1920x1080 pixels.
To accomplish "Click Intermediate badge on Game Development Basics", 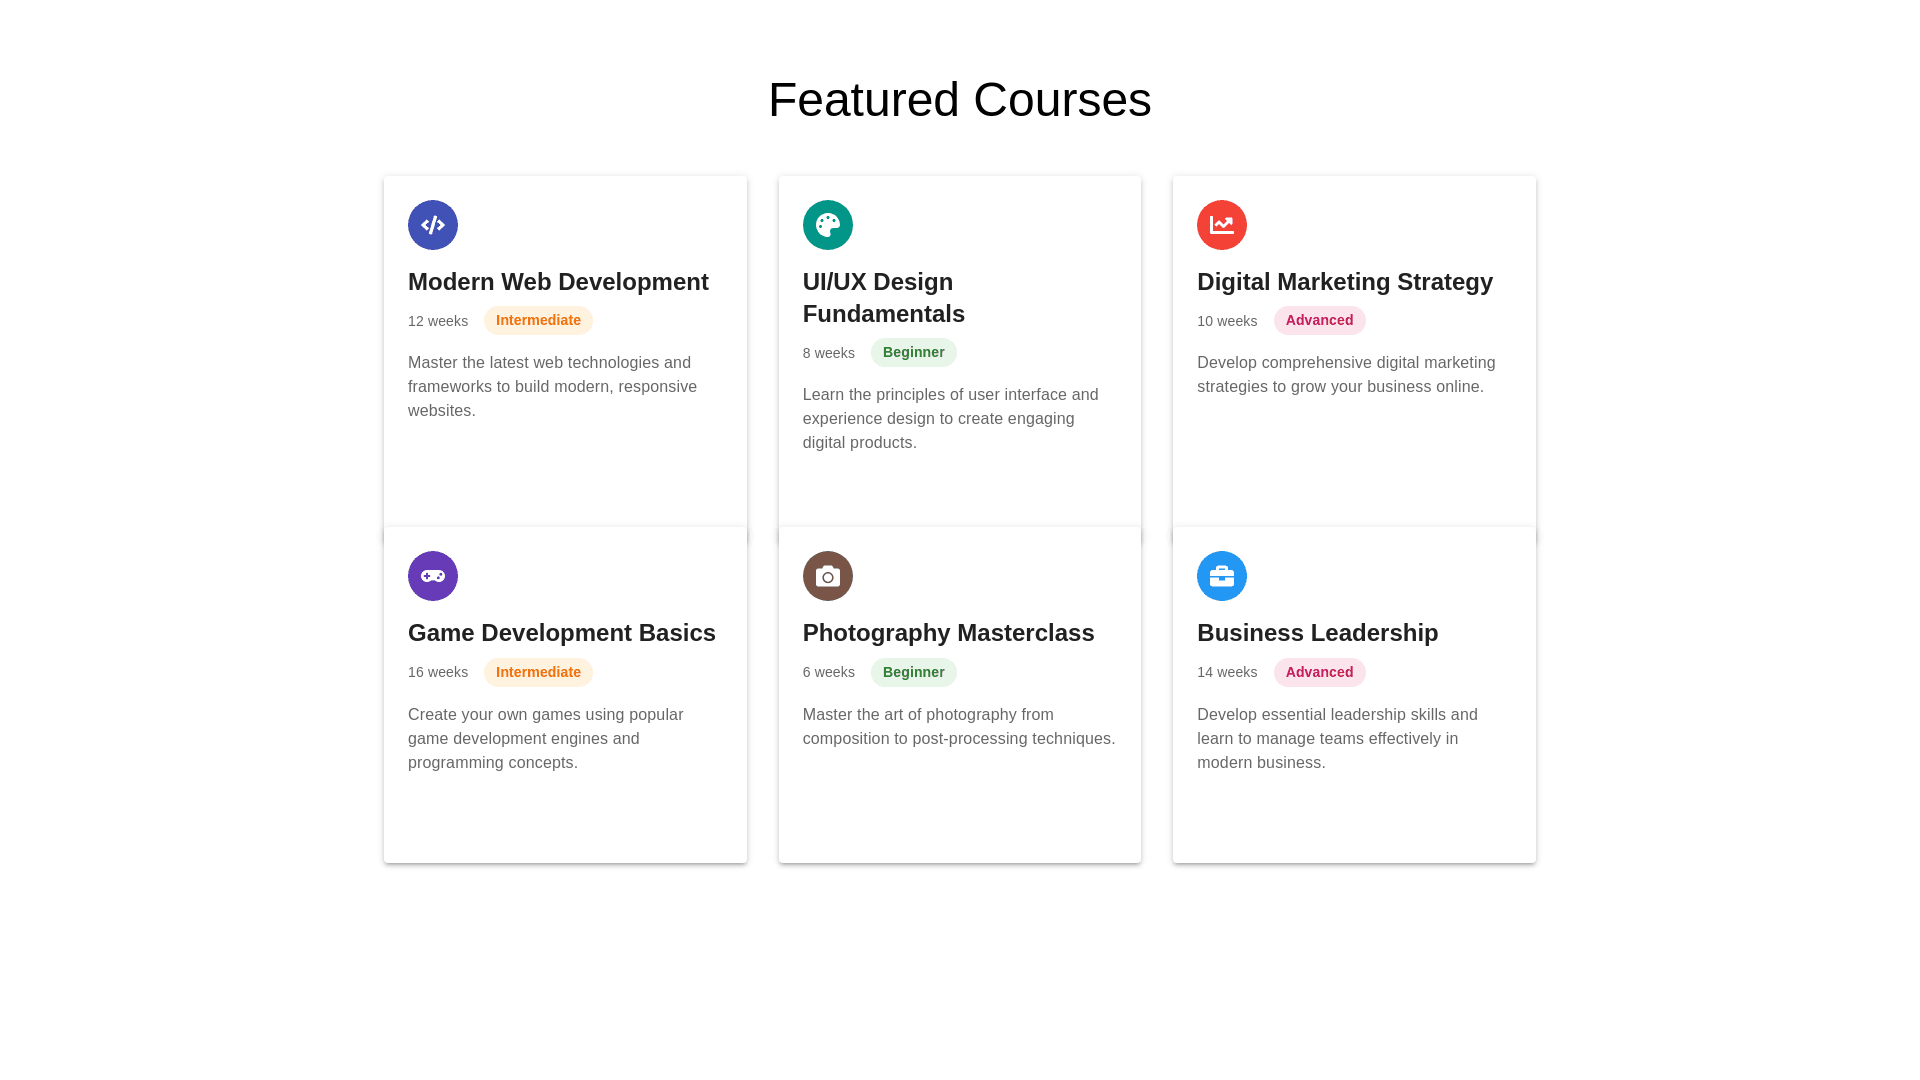I will 538,672.
